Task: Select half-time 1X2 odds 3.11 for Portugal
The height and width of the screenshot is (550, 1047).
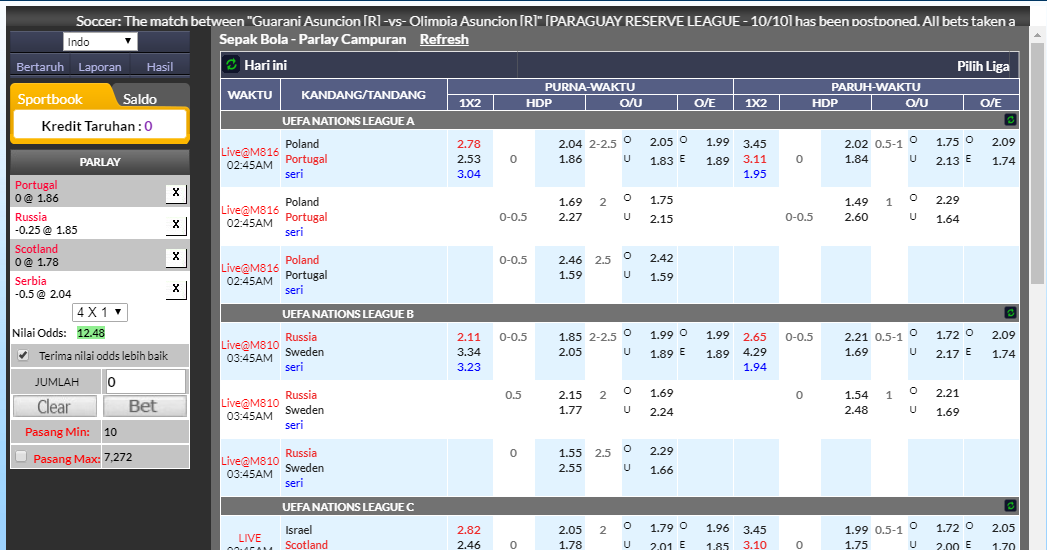Action: (755, 159)
